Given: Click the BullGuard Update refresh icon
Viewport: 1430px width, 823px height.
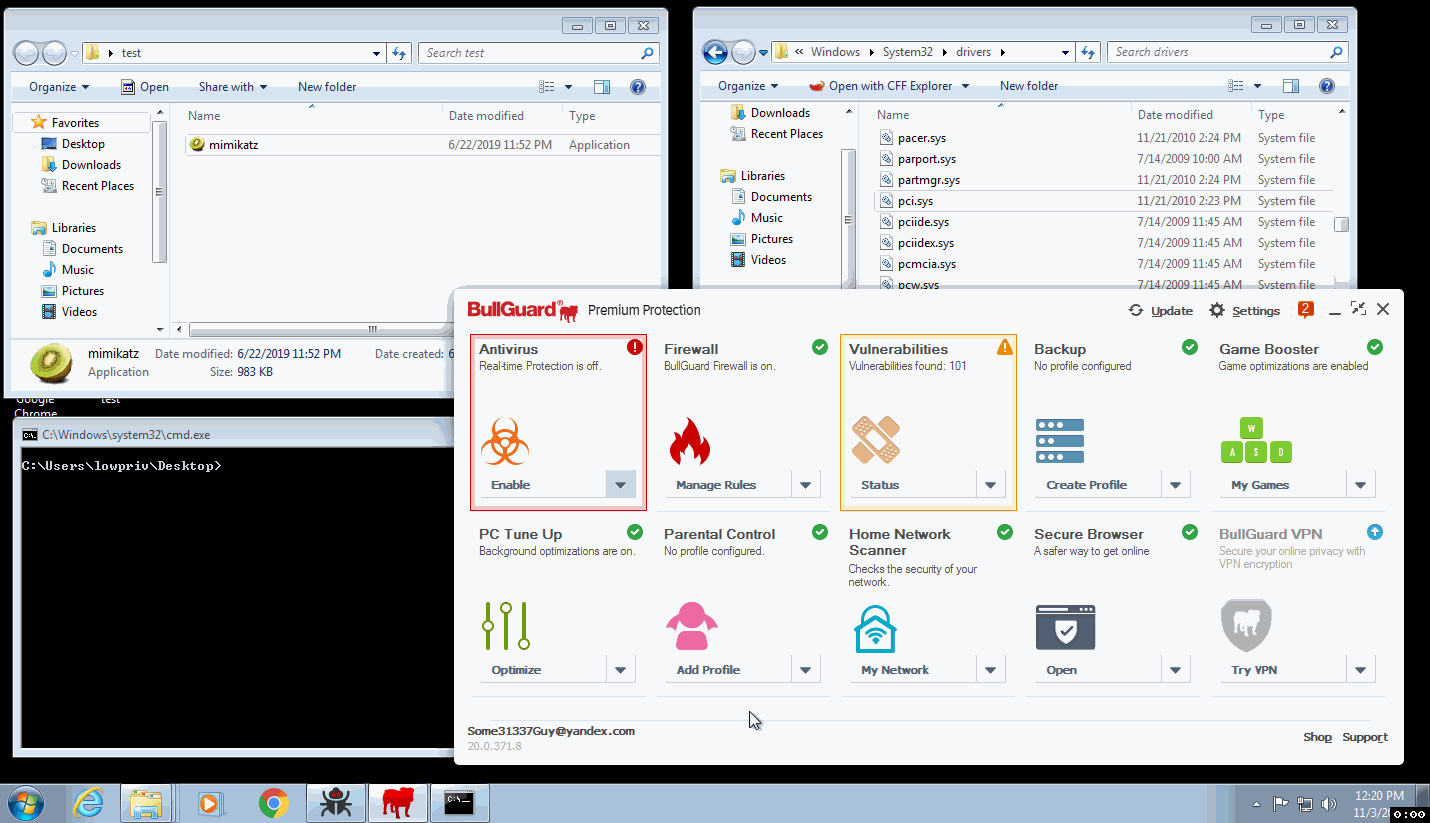Looking at the screenshot, I should click(1136, 310).
